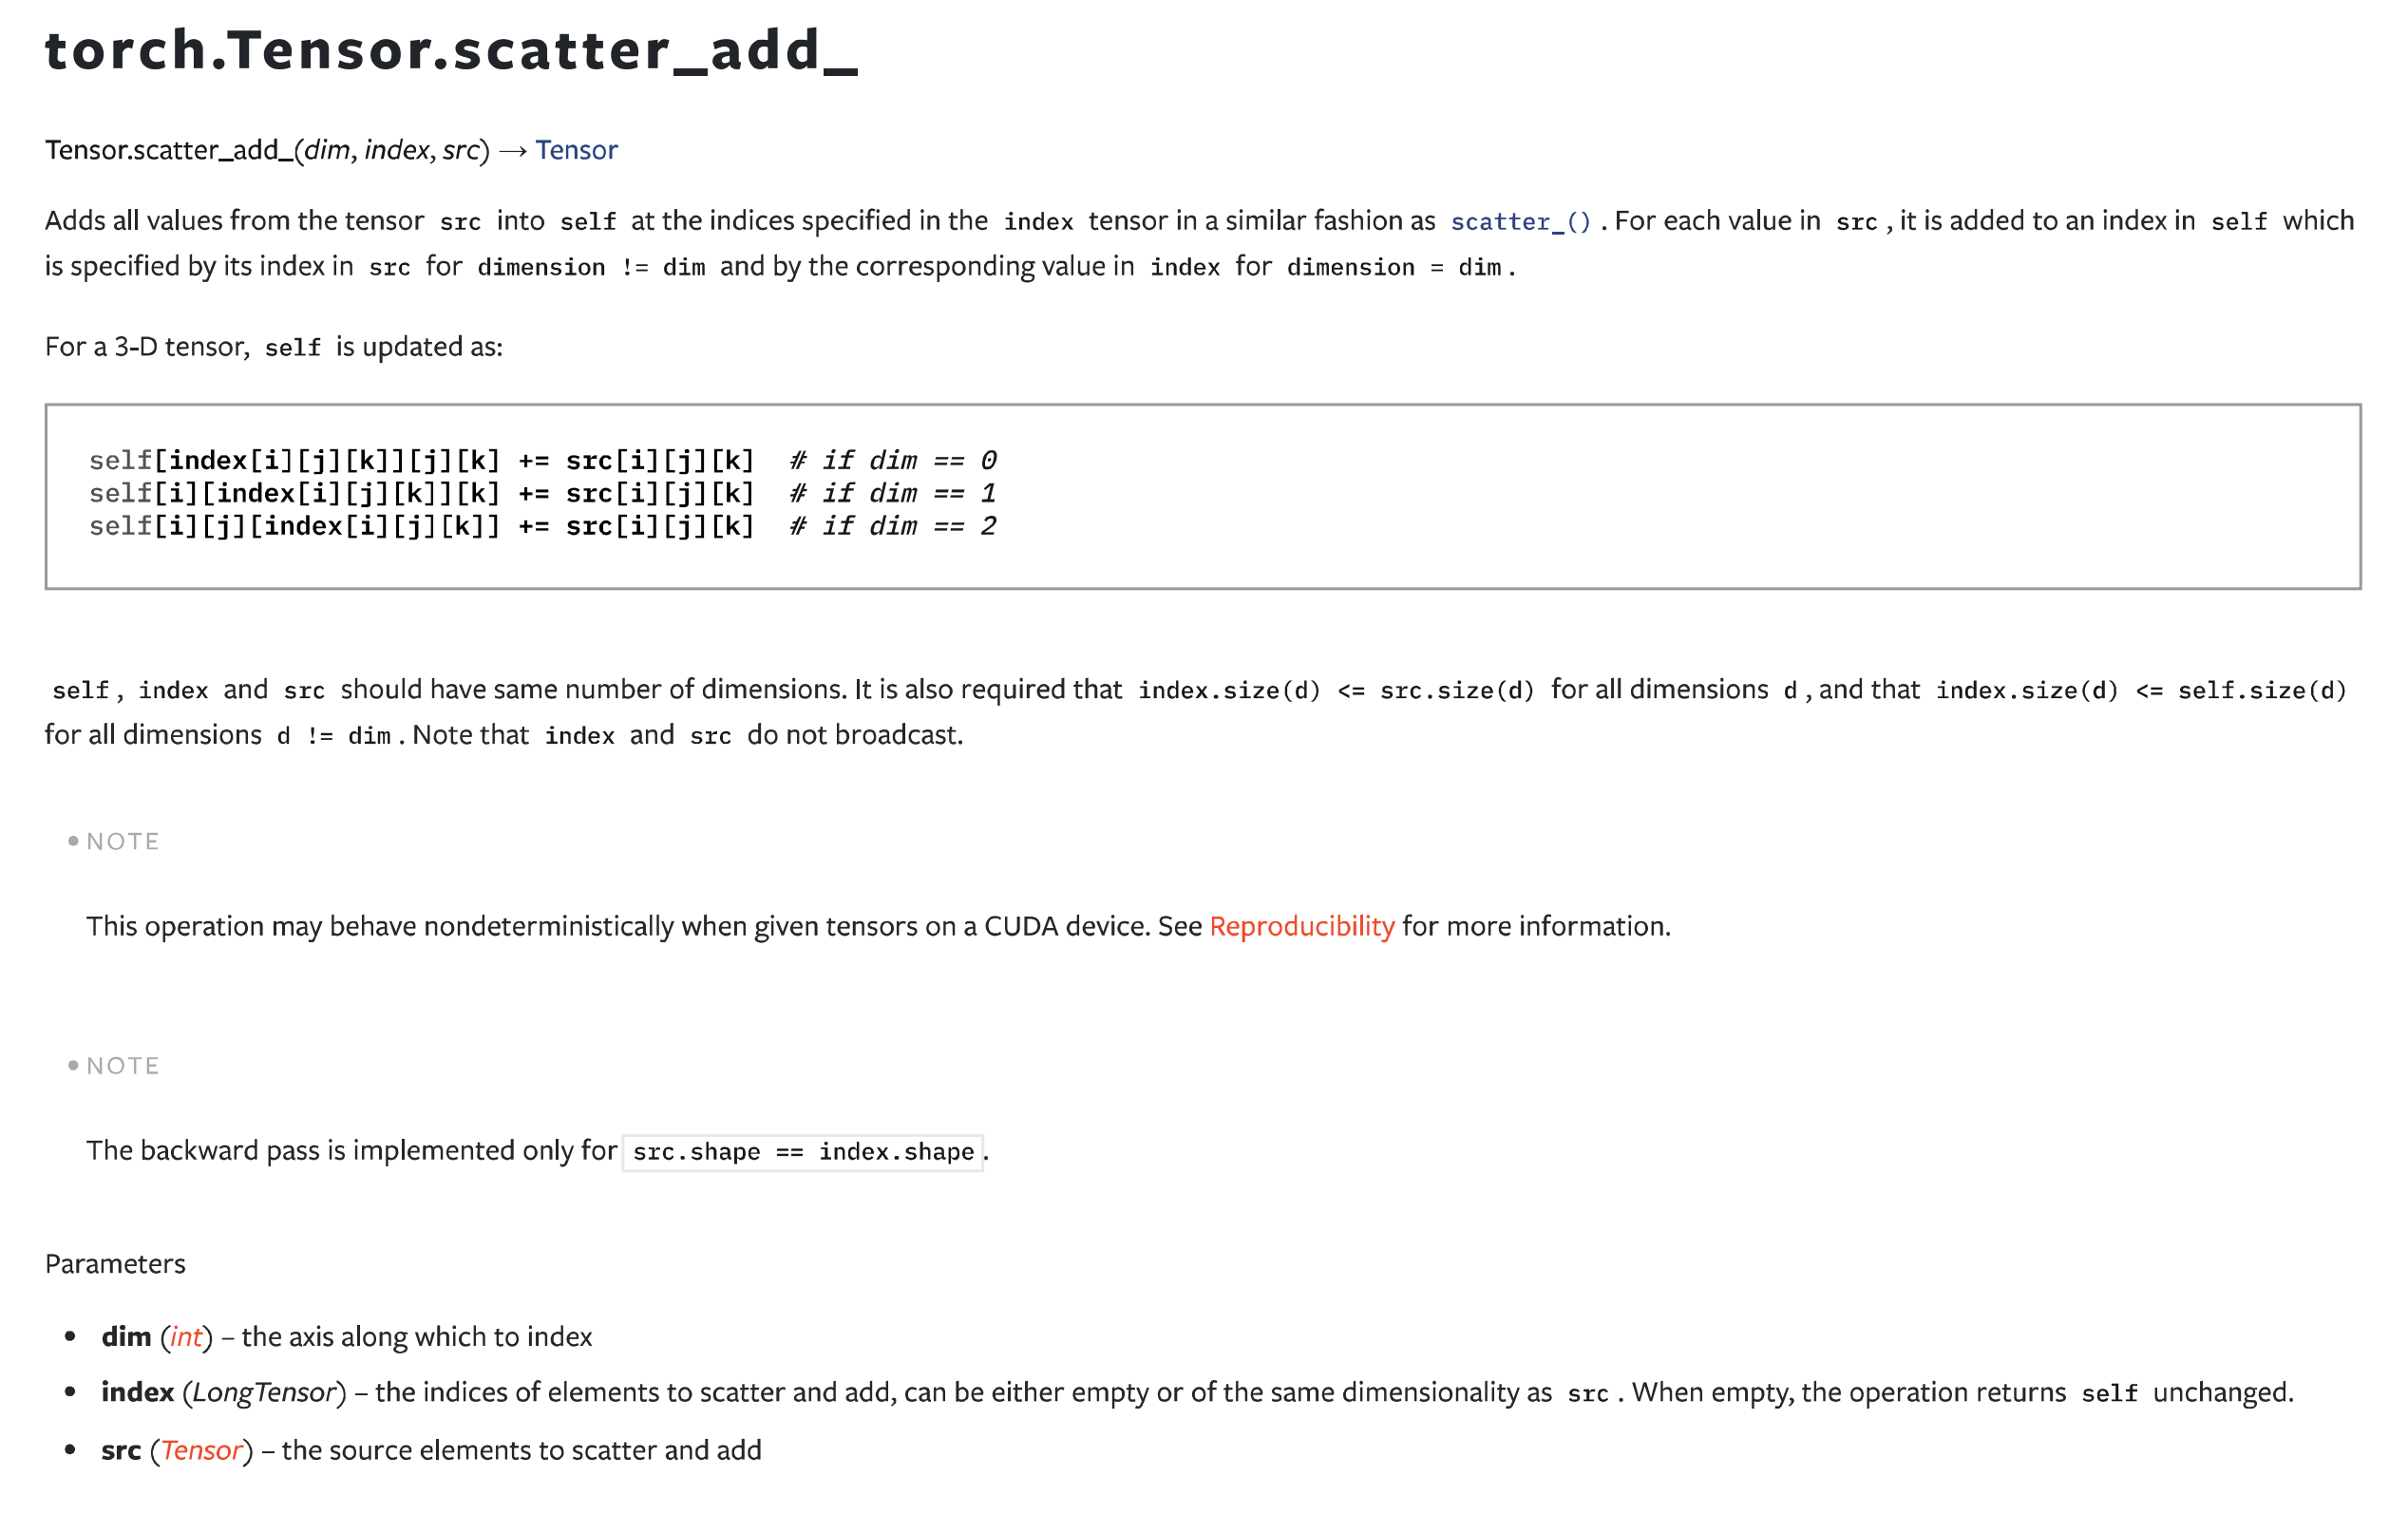Click the Tensor return type link
2408x1514 pixels.
(576, 150)
